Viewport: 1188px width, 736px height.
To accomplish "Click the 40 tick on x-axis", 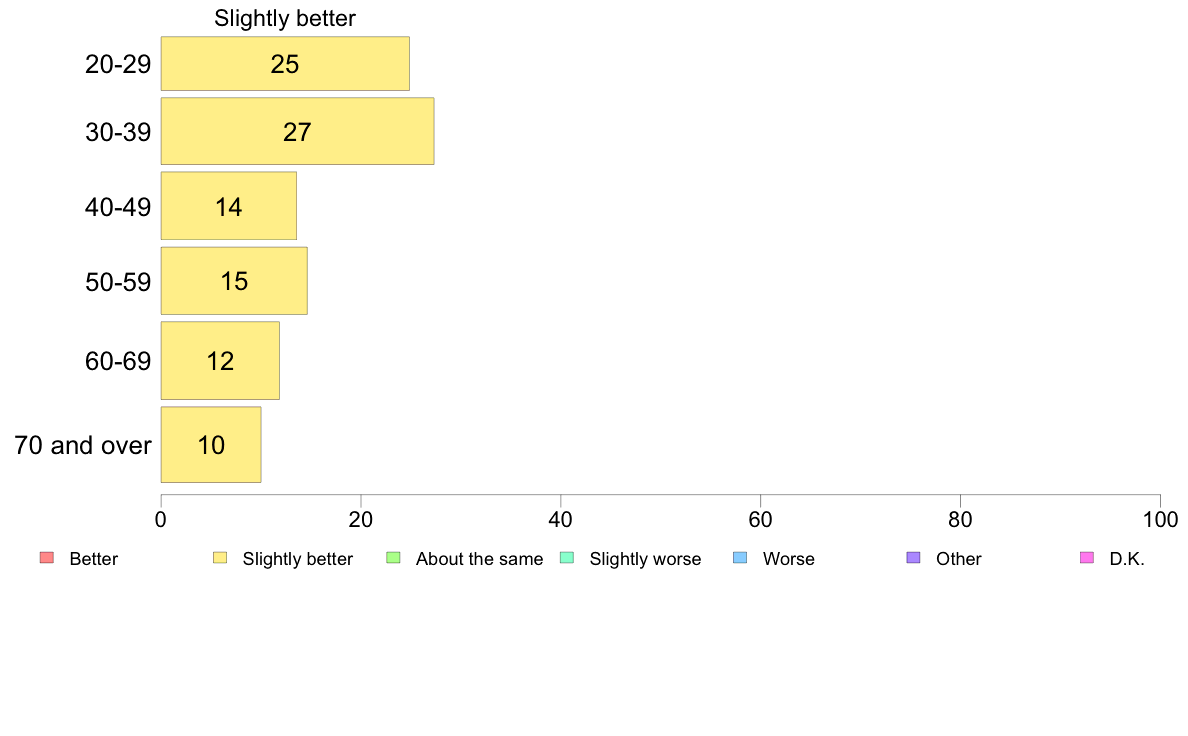I will click(x=561, y=519).
